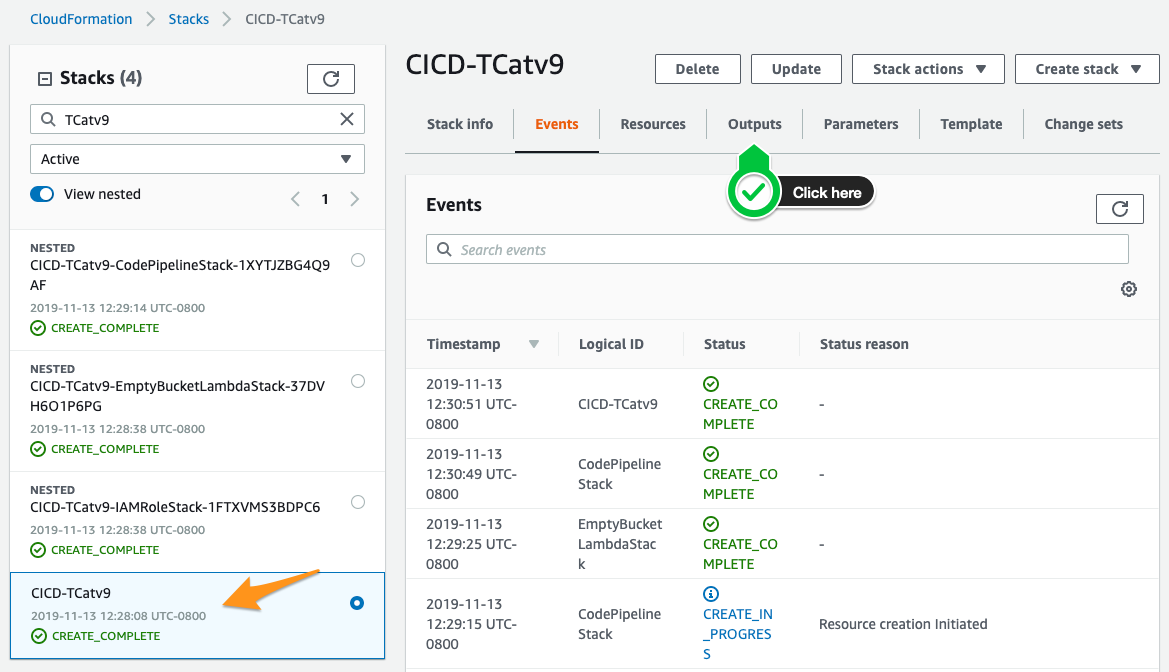Switch to the Parameters tab

[x=861, y=124]
